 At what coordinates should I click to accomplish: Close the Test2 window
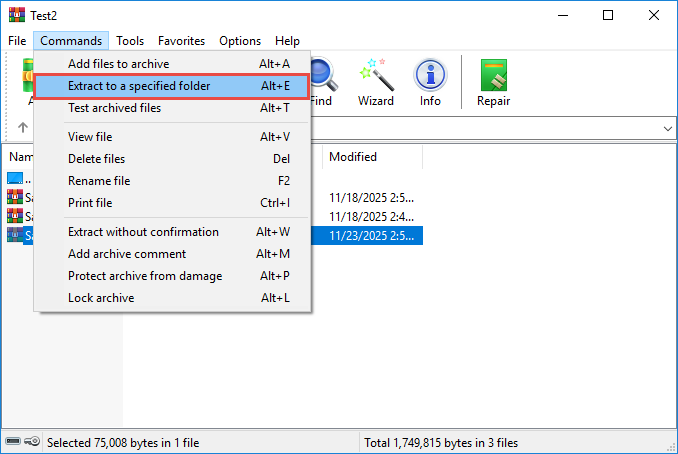pyautogui.click(x=654, y=15)
